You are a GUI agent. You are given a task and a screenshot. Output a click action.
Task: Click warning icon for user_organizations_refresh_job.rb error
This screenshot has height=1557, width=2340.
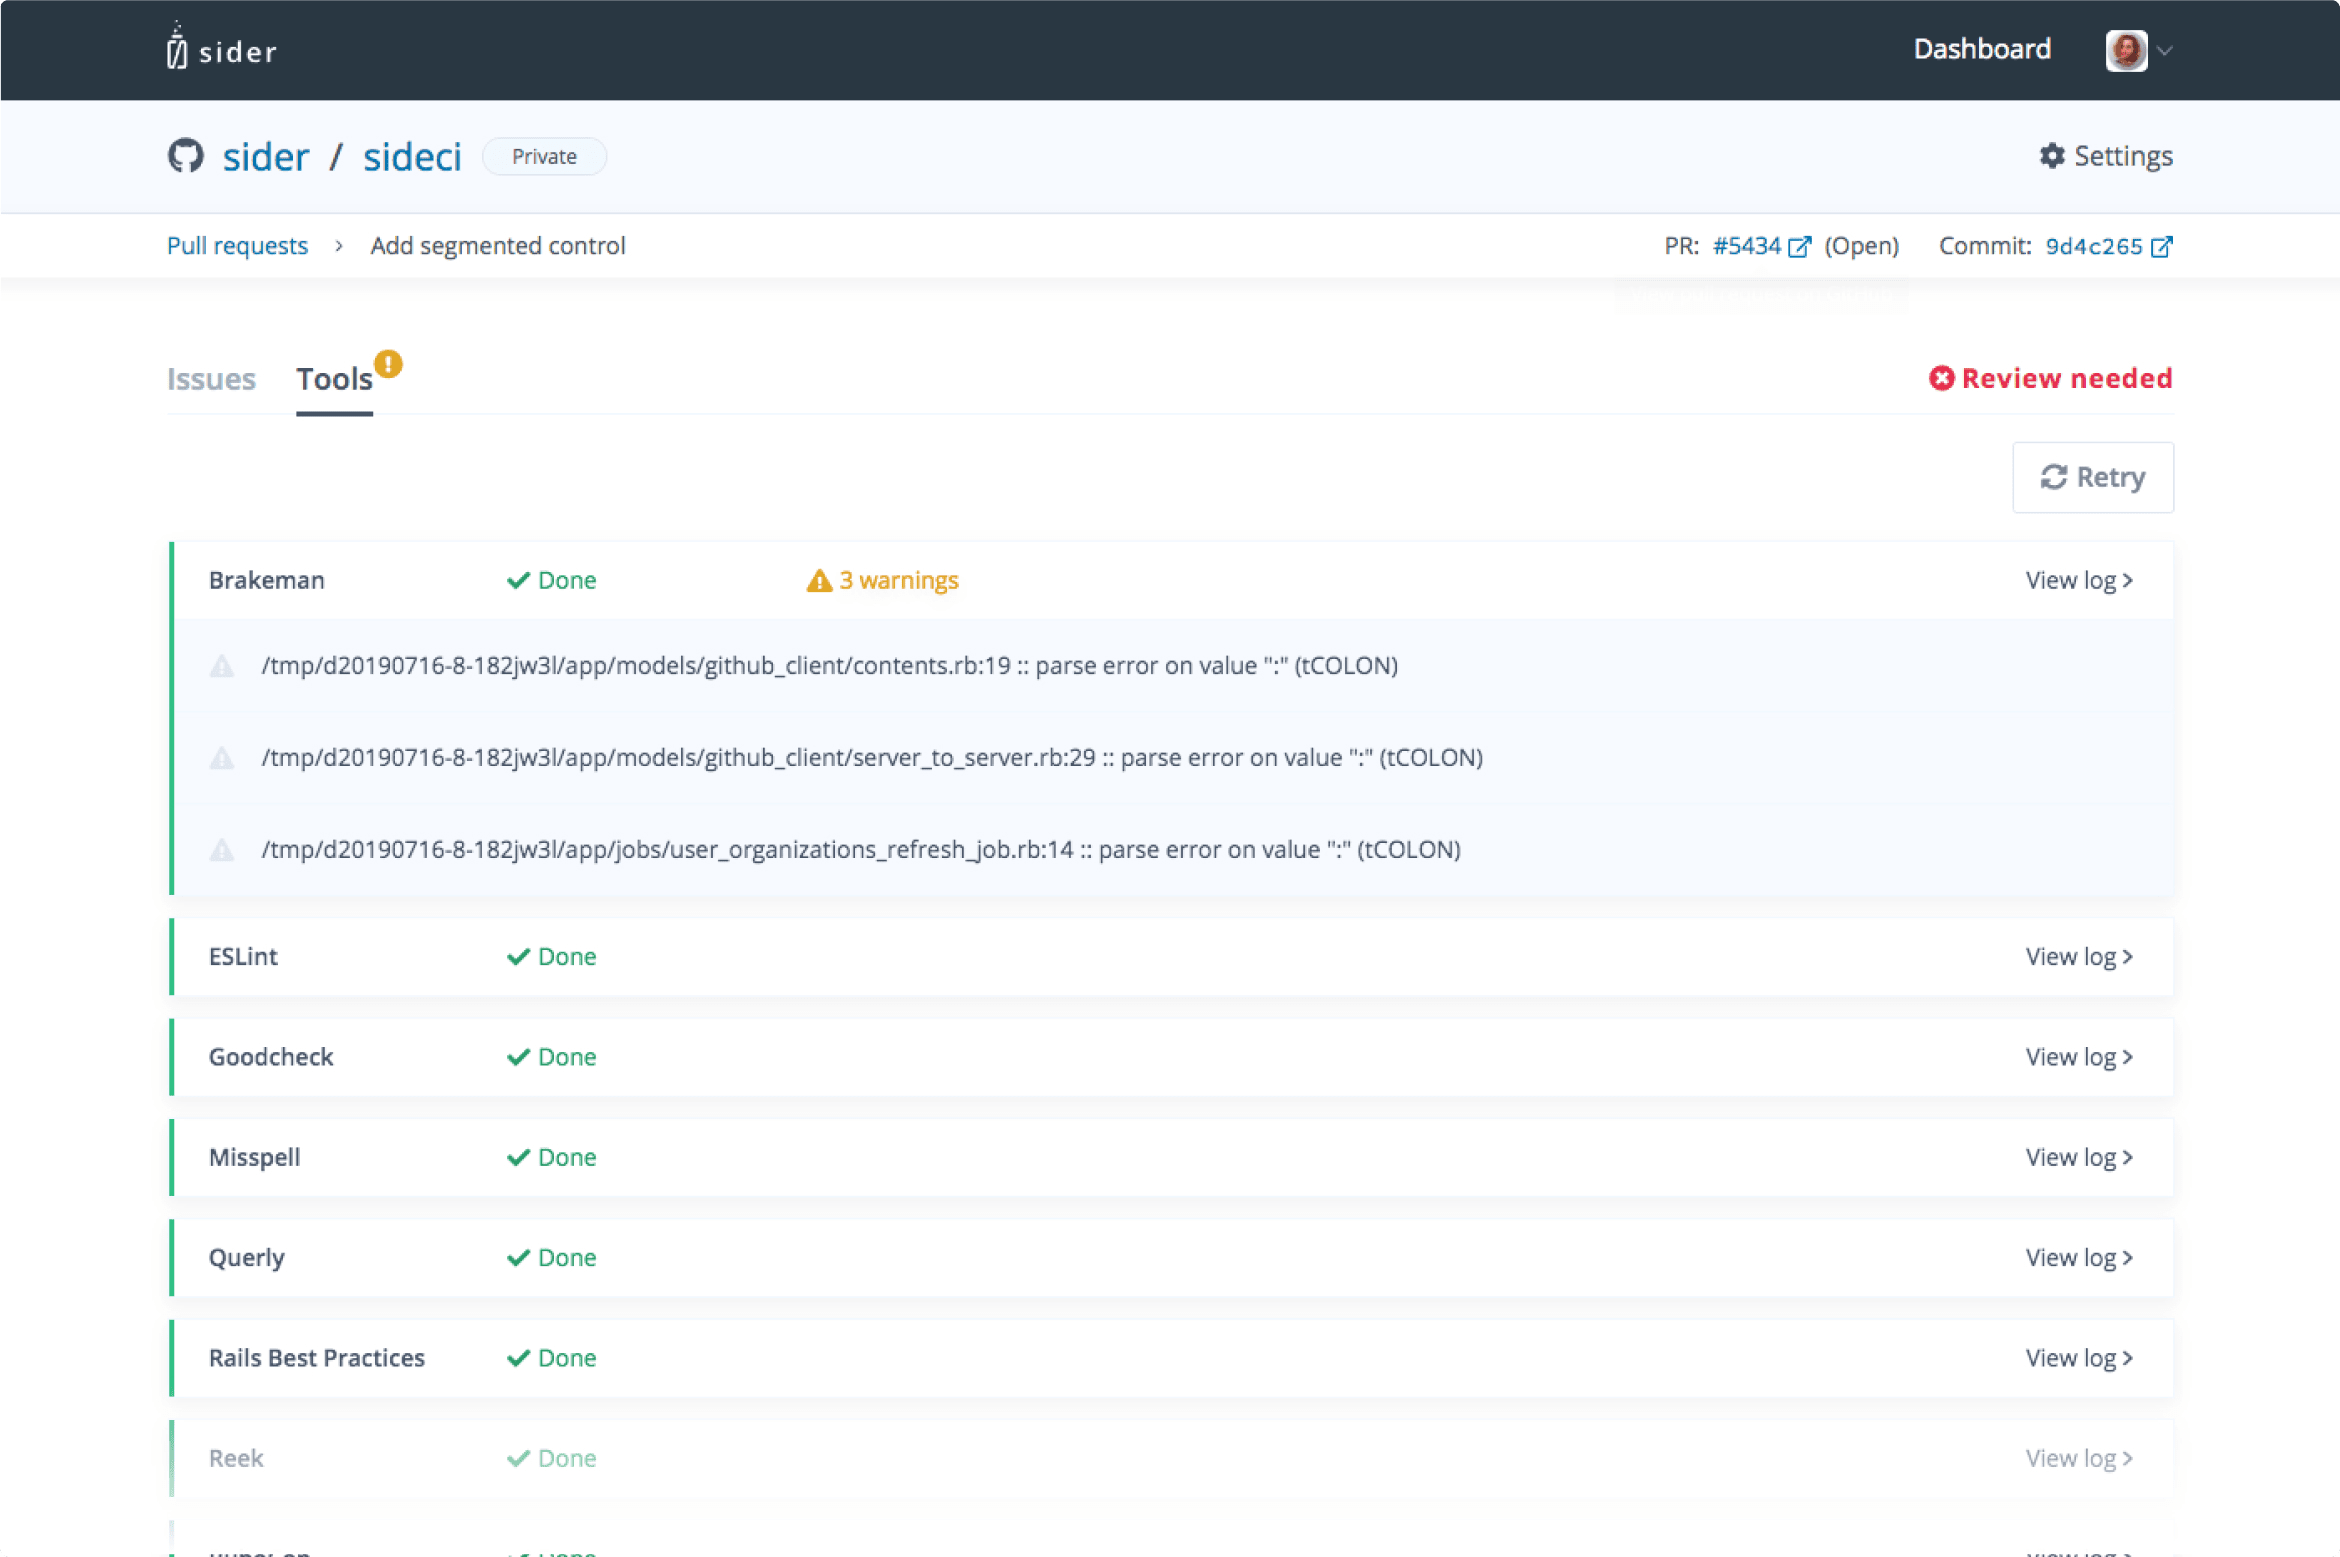[x=222, y=850]
